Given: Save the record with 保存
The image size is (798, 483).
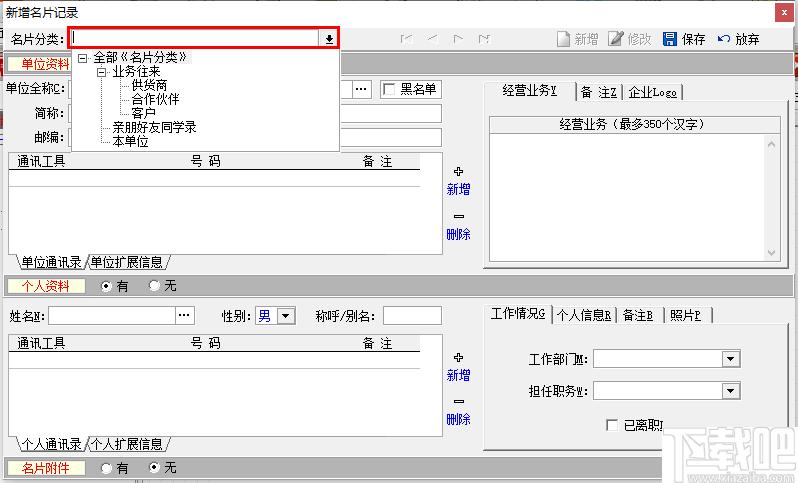Looking at the screenshot, I should coord(684,39).
